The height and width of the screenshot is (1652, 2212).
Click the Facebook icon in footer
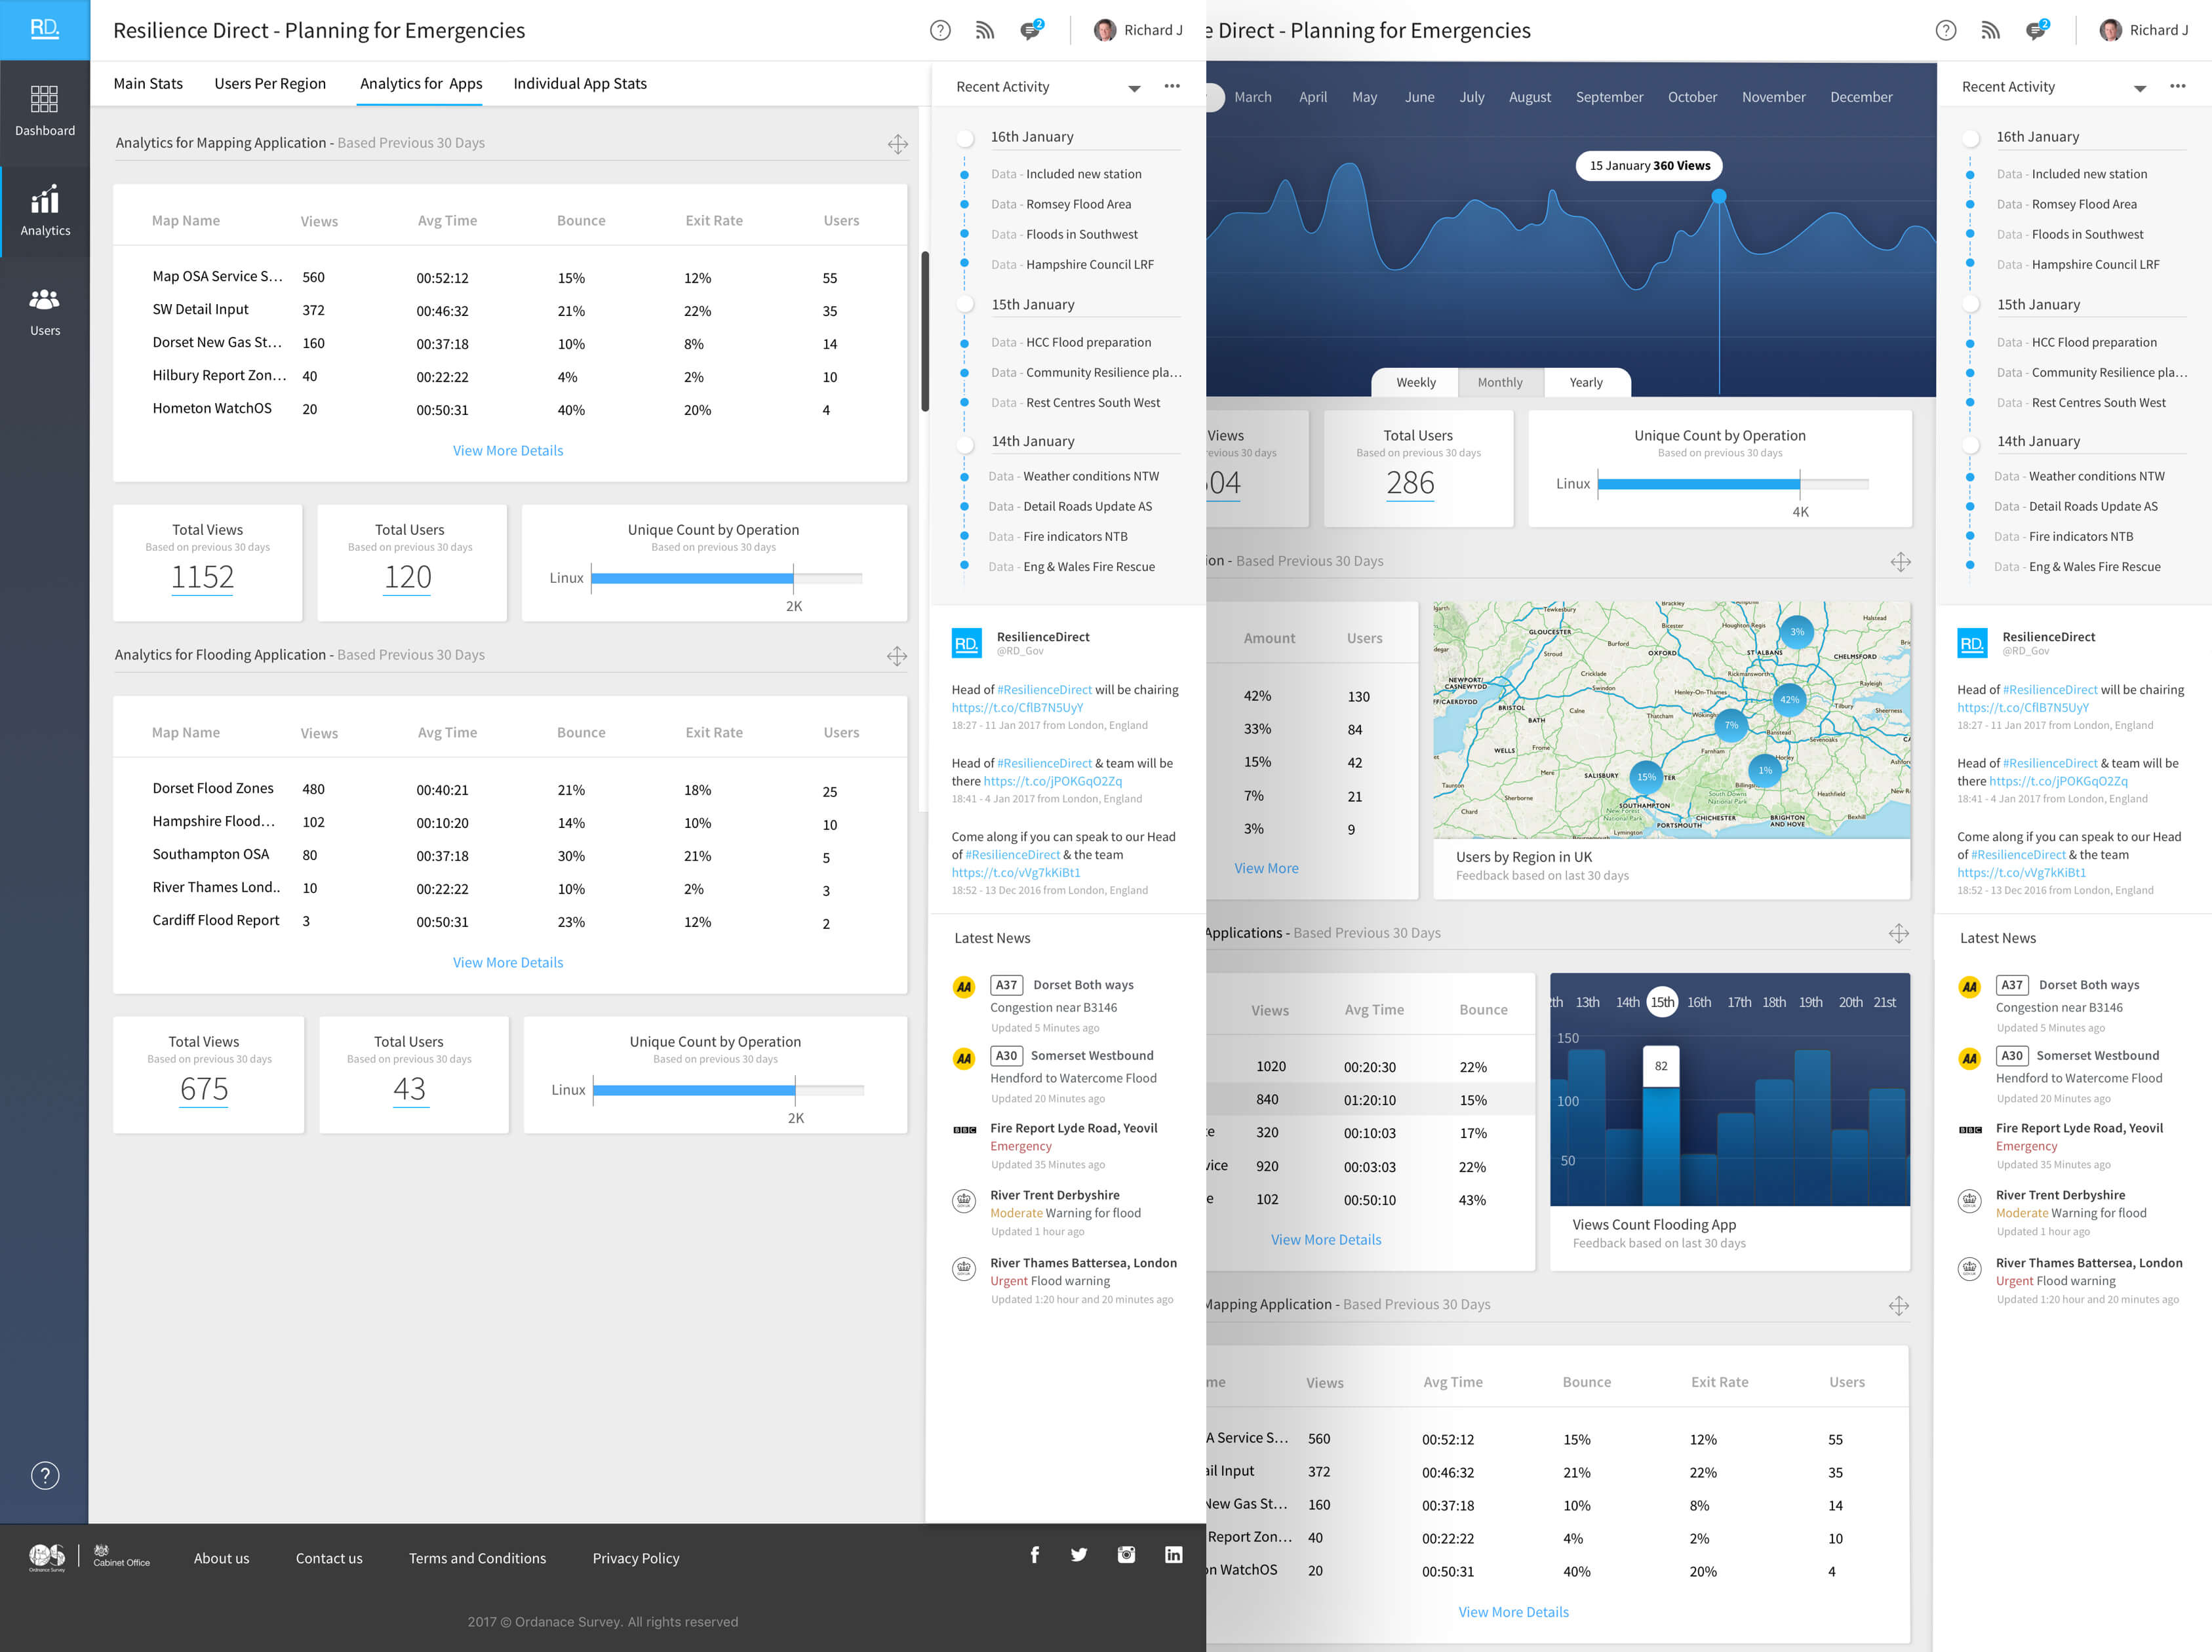coord(1035,1554)
